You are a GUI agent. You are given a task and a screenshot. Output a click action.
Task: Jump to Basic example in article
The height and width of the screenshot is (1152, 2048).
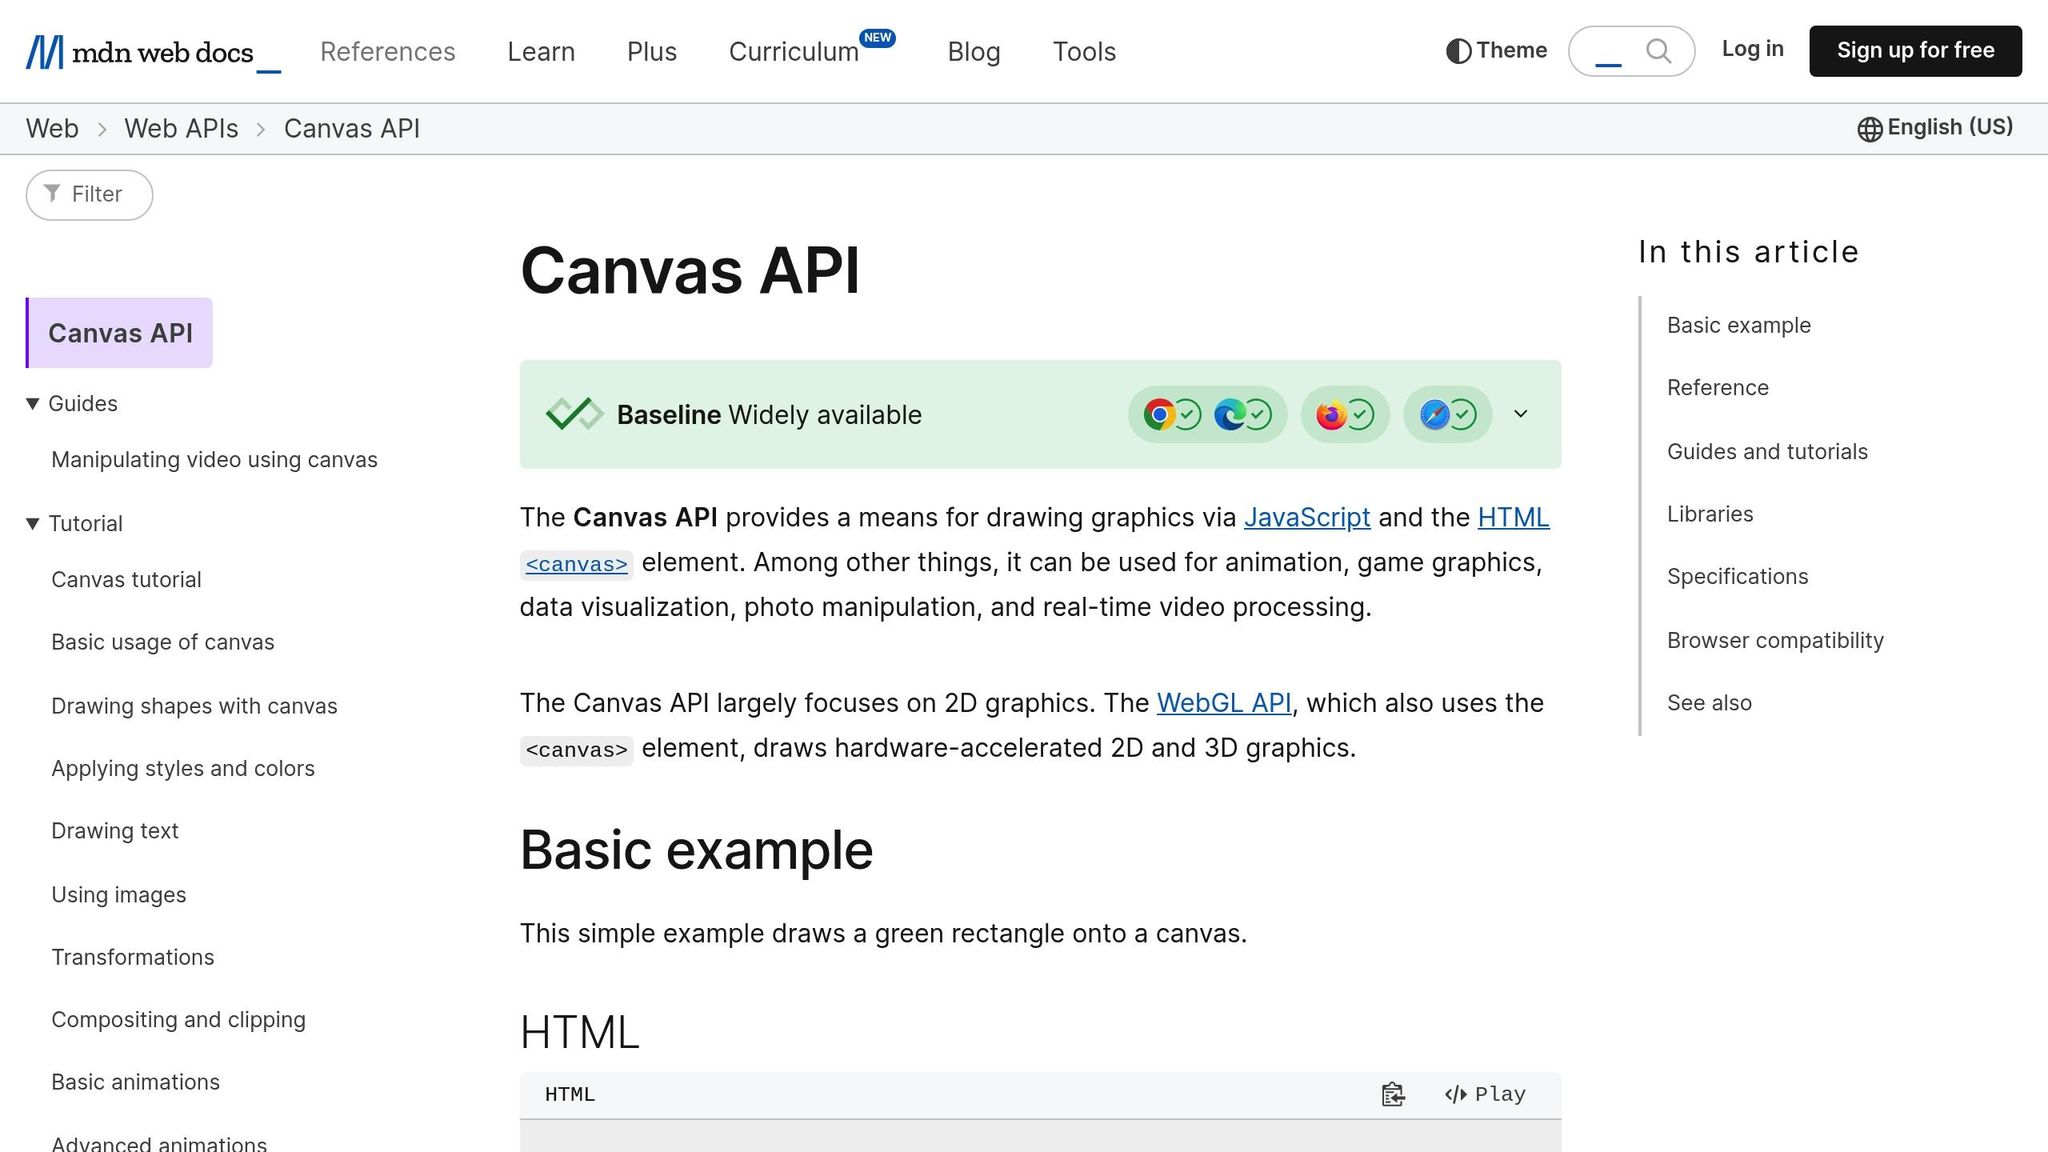click(1739, 326)
